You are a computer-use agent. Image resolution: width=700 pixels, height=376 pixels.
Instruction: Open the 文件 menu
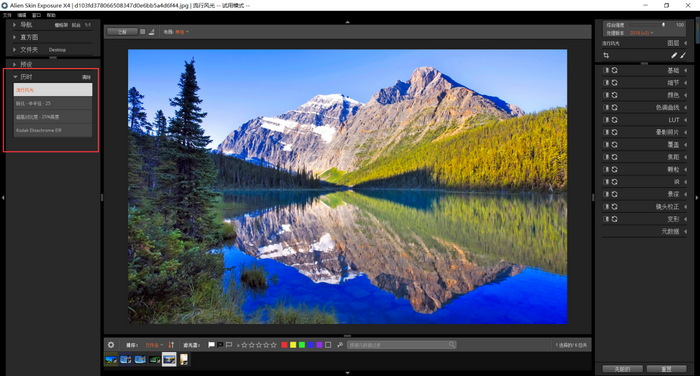pyautogui.click(x=7, y=15)
